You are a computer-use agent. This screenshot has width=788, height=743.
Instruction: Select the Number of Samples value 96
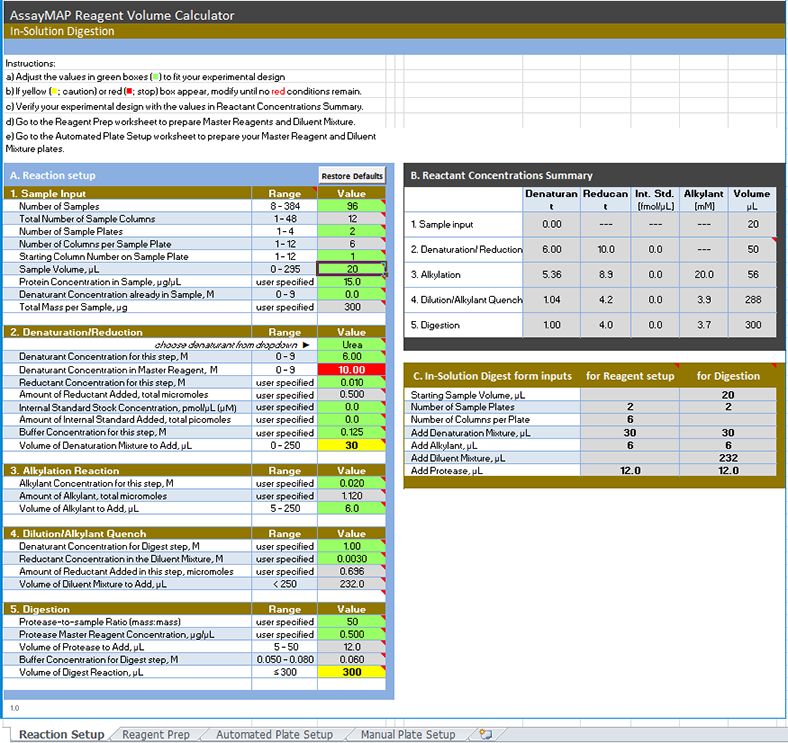[x=351, y=206]
